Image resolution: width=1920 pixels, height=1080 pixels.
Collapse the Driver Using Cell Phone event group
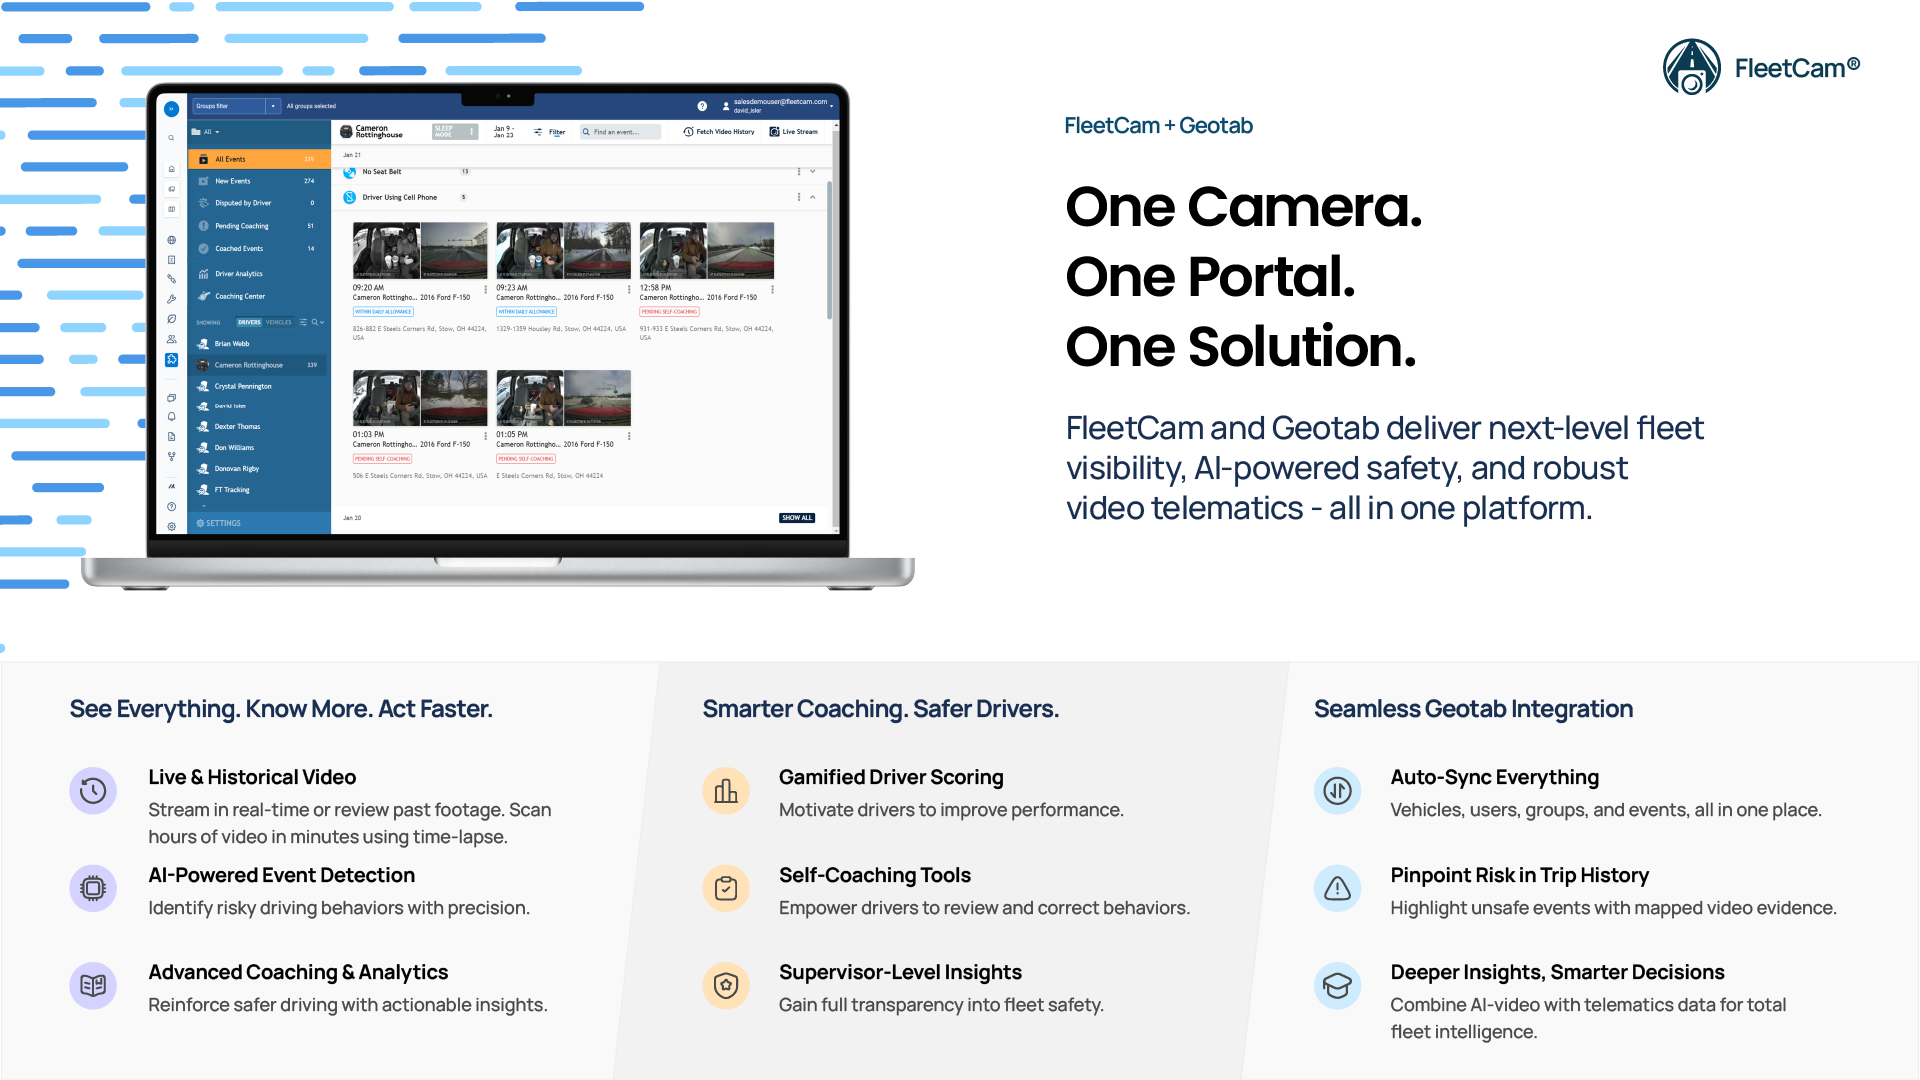point(813,197)
